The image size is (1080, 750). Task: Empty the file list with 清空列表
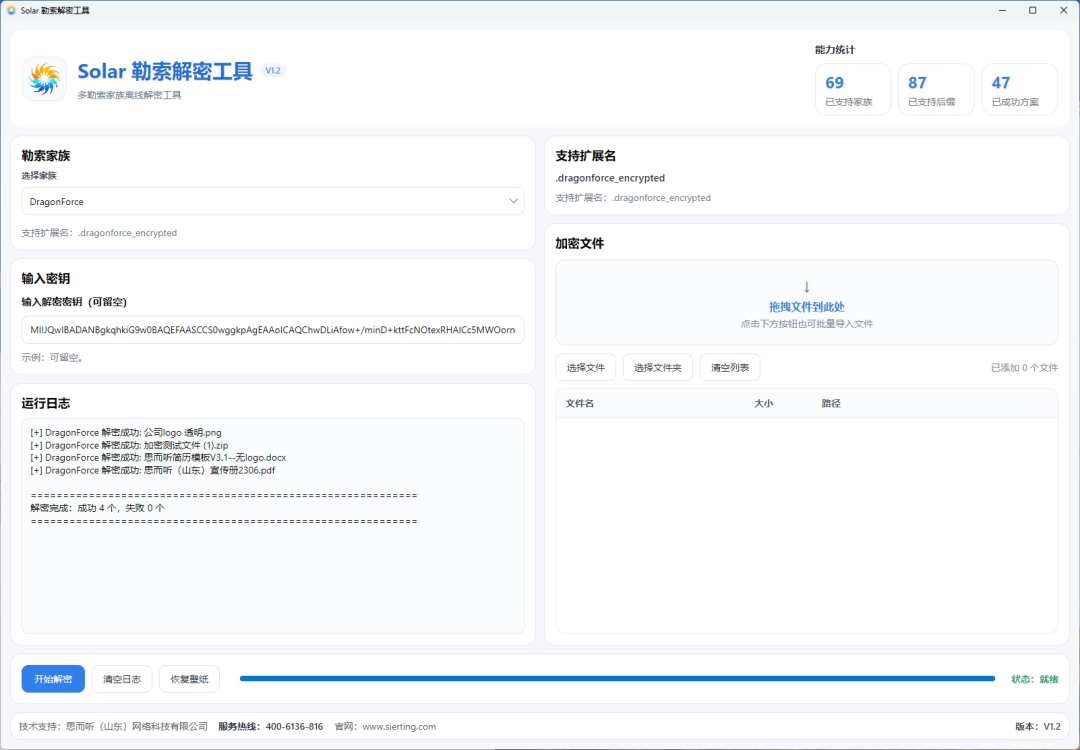coord(730,368)
